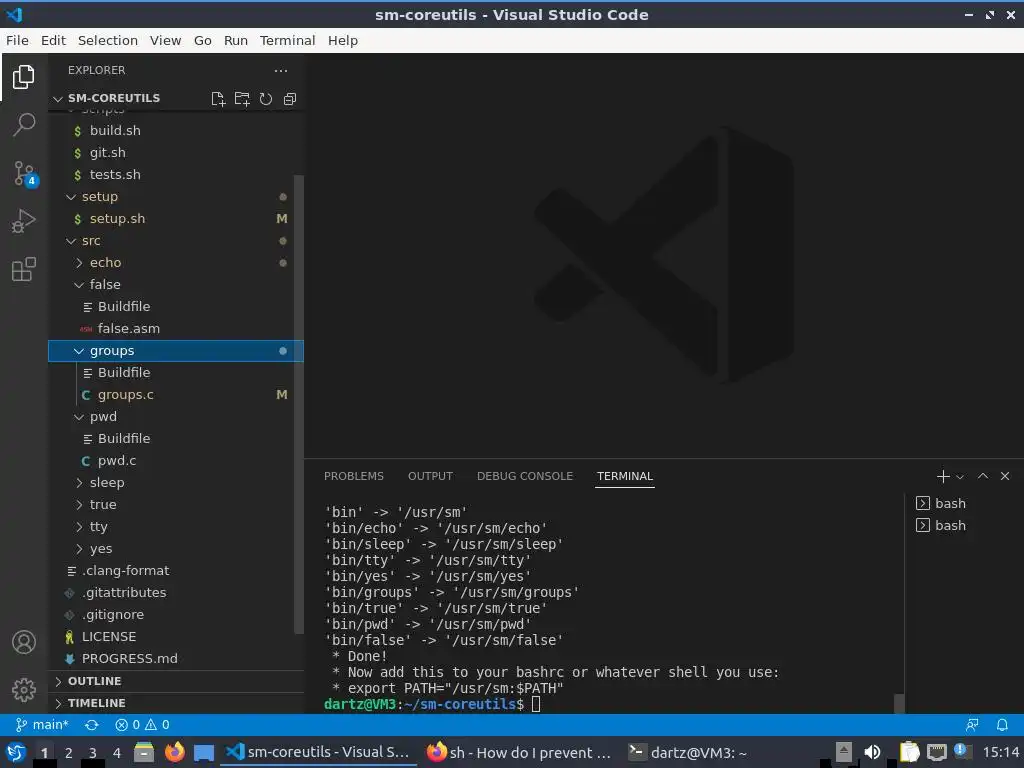Synchronize changes in status bar

pos(91,724)
